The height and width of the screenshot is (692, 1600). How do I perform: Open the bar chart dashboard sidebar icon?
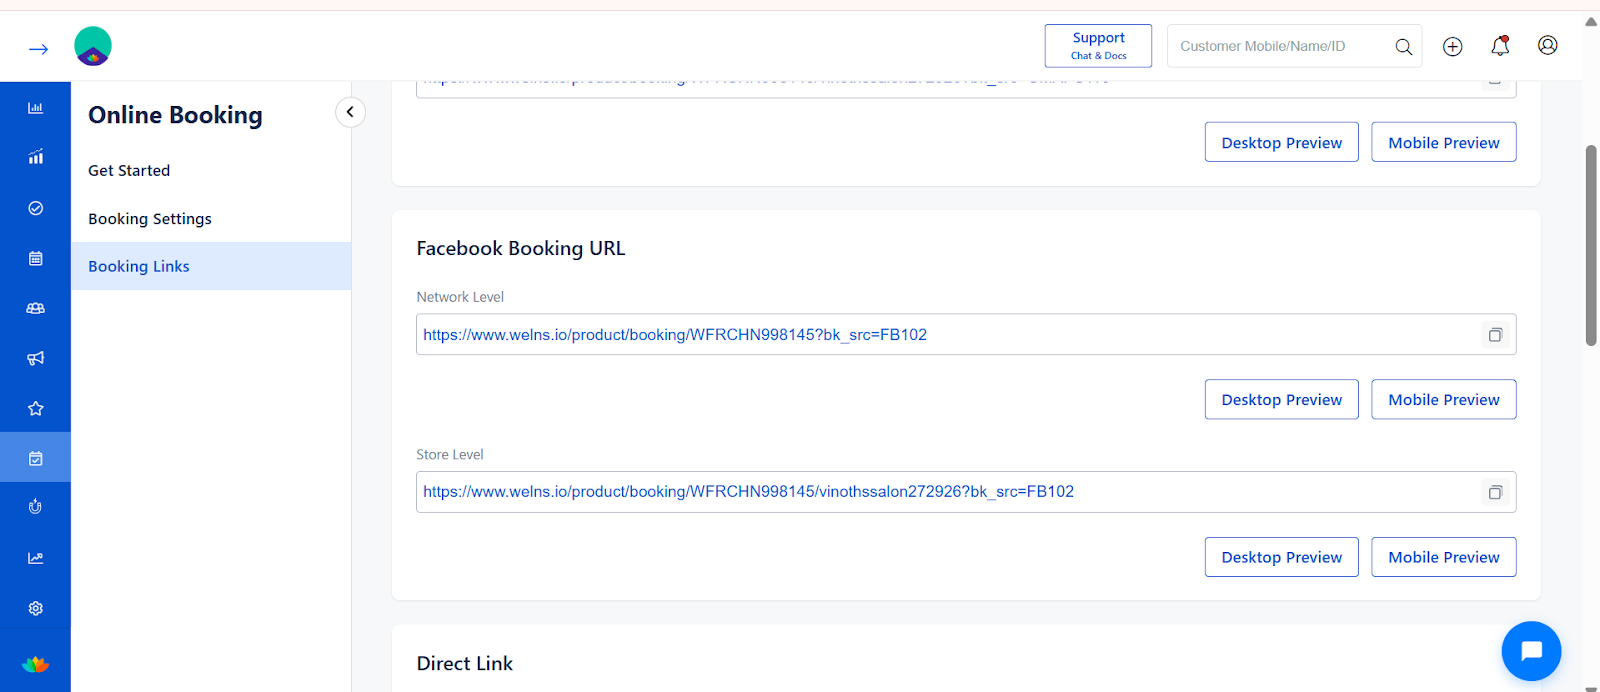36,108
